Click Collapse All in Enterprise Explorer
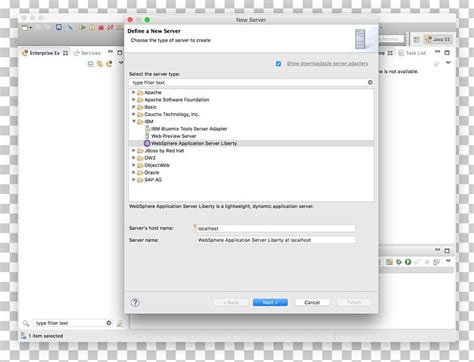474x362 pixels. (90, 64)
